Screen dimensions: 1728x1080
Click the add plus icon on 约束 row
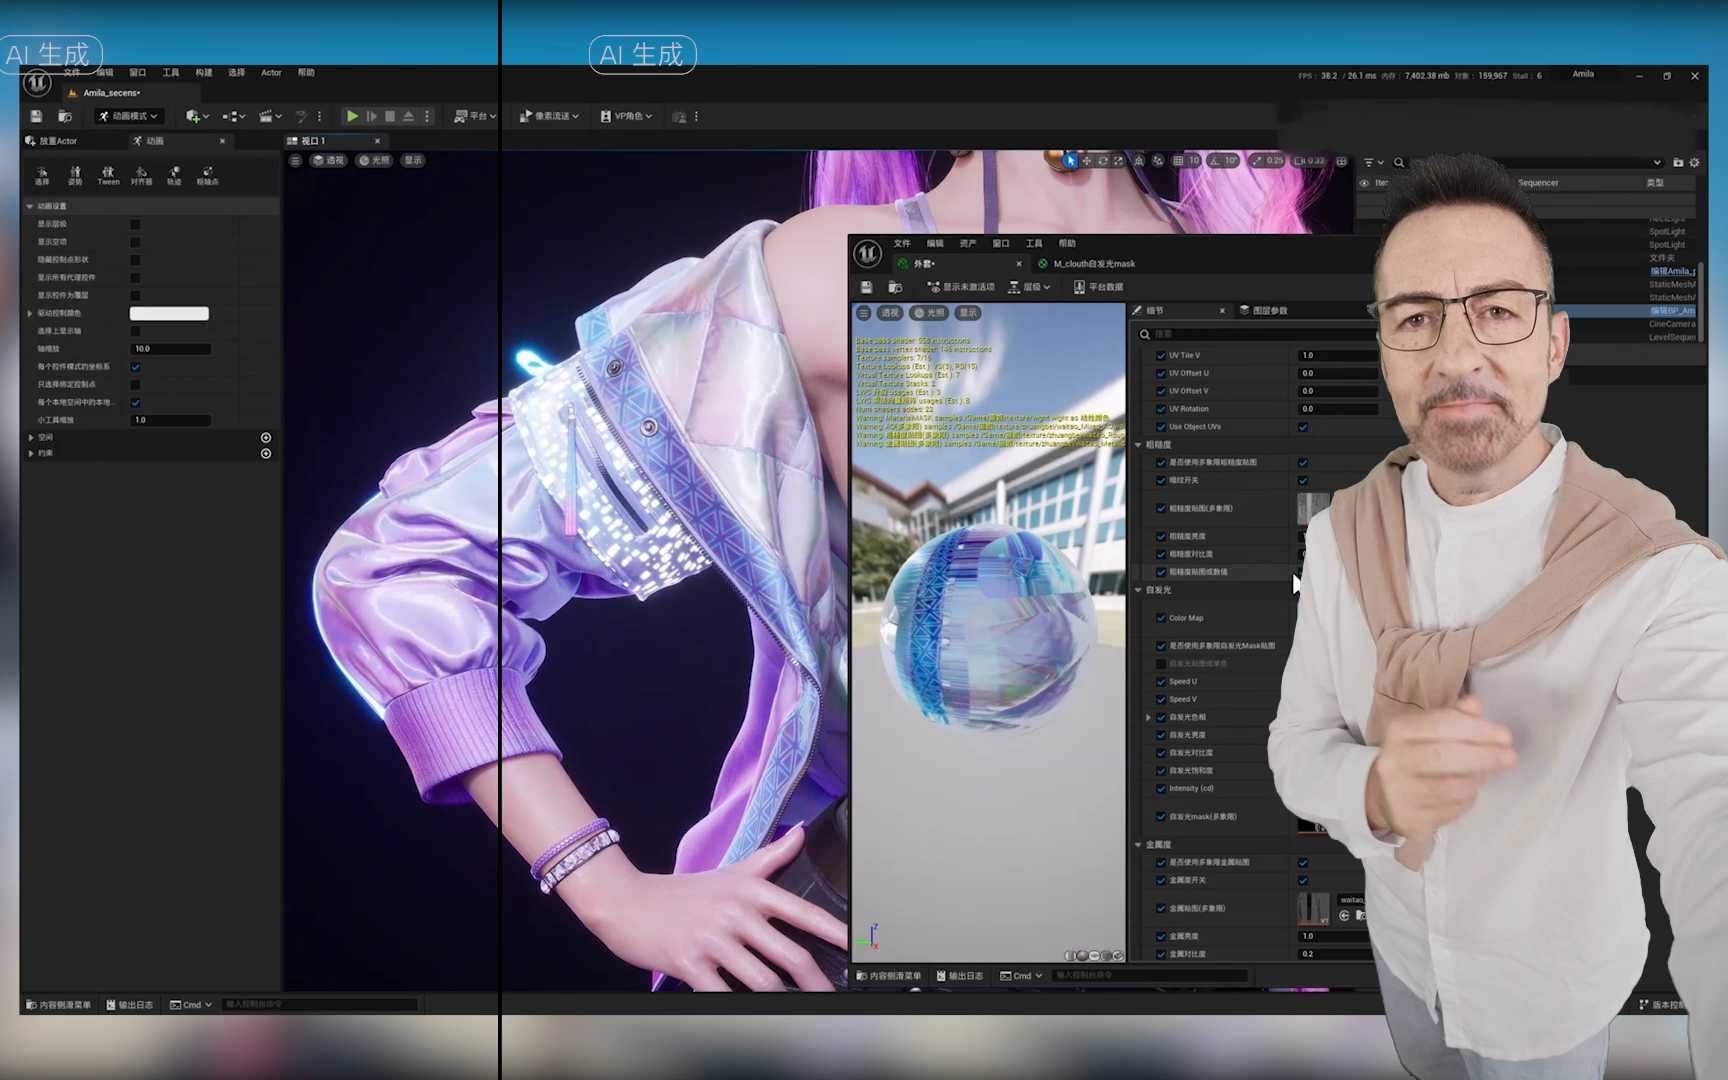tap(266, 454)
